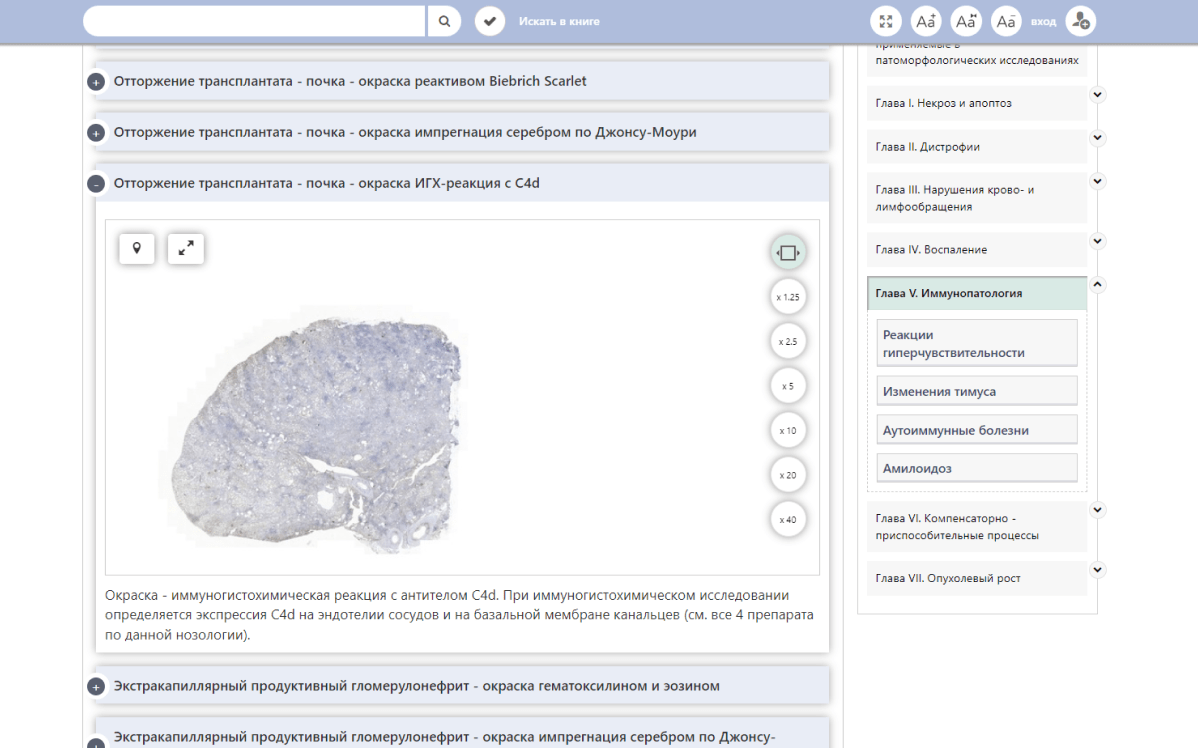Click the magnifier search button
Viewport: 1198px width, 748px height.
[x=444, y=21]
